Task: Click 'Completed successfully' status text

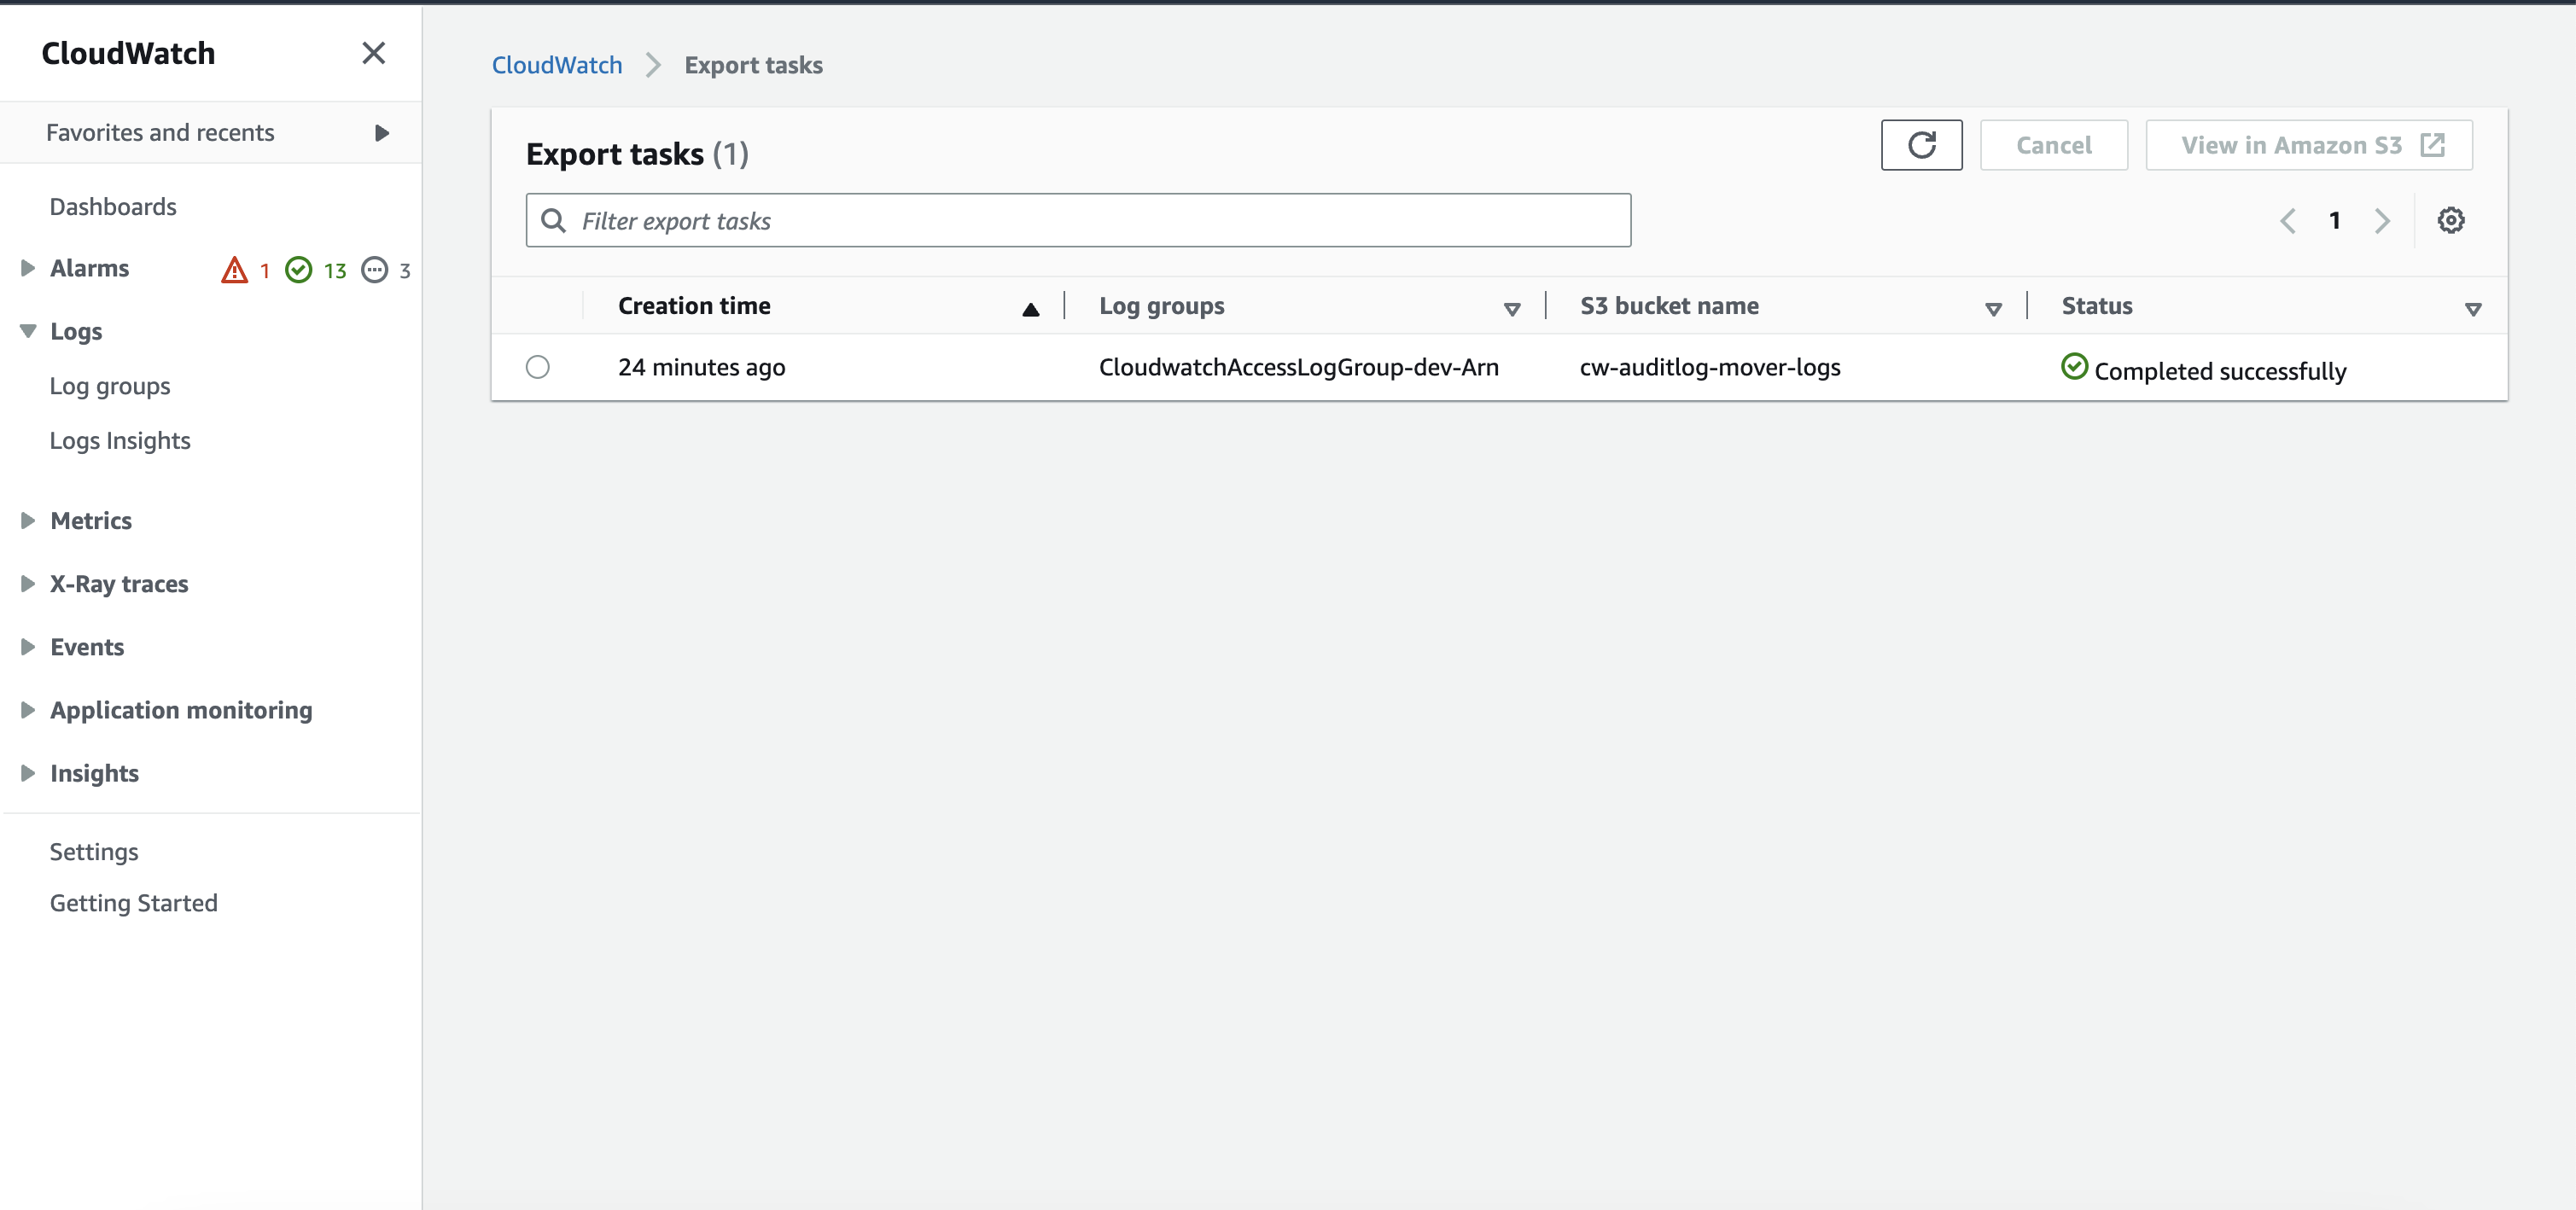Action: pos(2220,371)
